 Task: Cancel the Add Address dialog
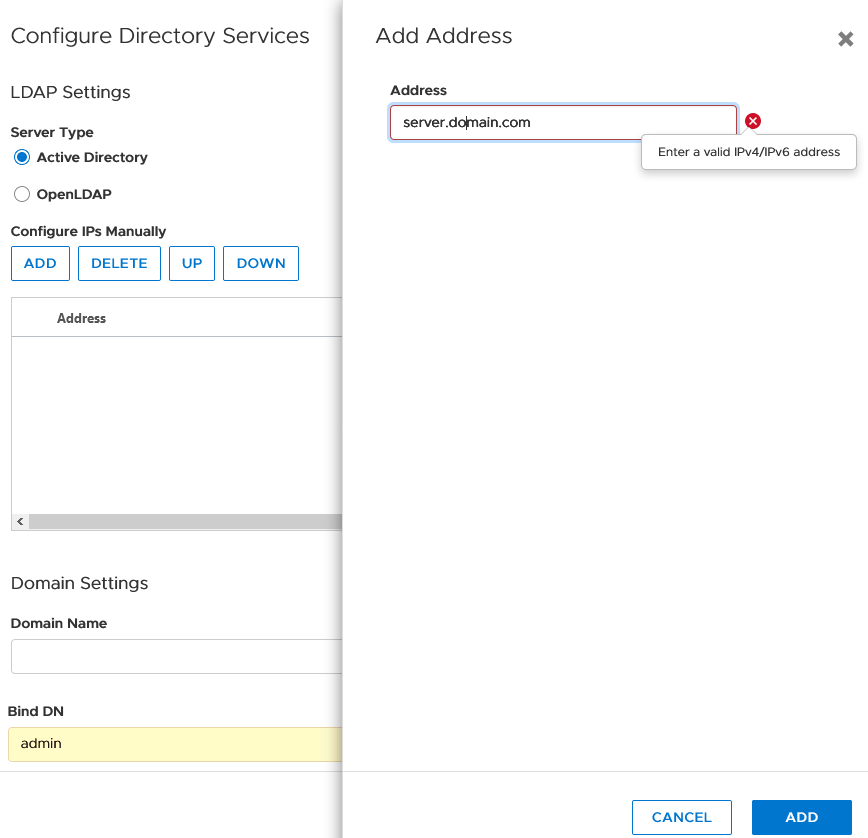coord(681,817)
